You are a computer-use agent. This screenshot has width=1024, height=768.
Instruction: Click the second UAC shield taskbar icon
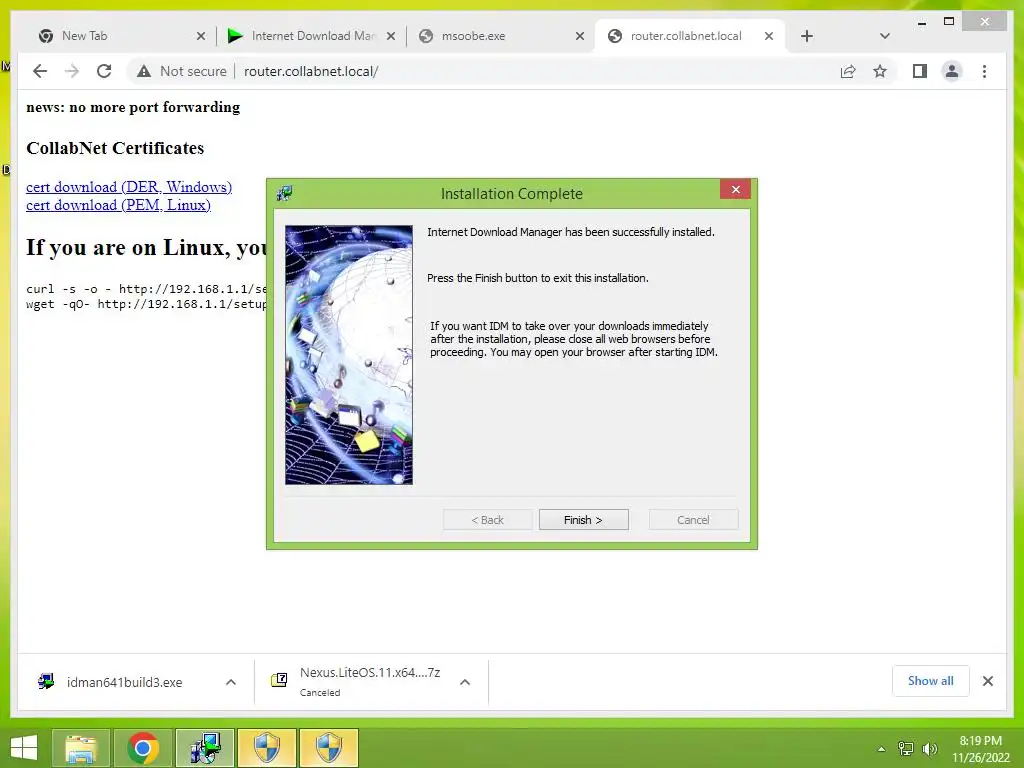(x=328, y=748)
